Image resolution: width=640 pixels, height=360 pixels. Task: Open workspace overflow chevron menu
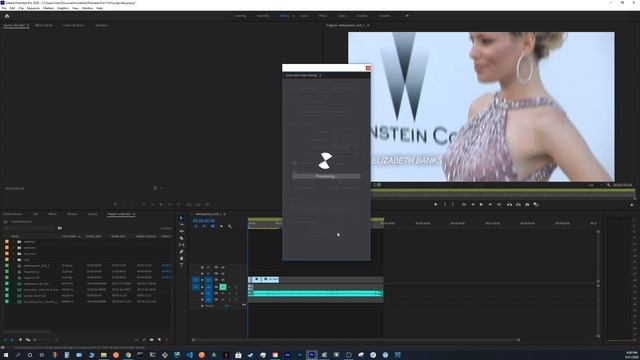407,16
